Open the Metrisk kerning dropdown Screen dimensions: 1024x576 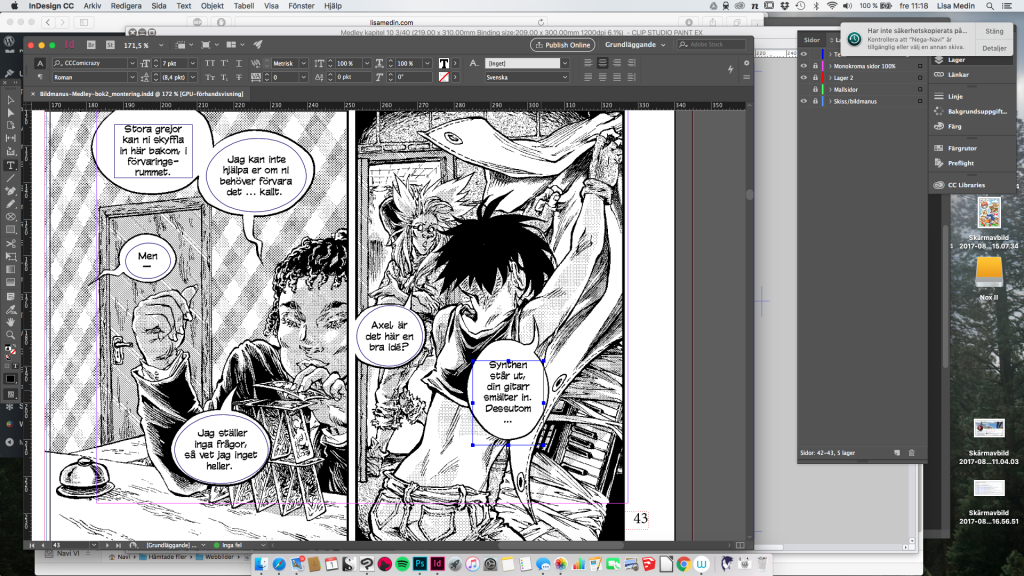304,63
